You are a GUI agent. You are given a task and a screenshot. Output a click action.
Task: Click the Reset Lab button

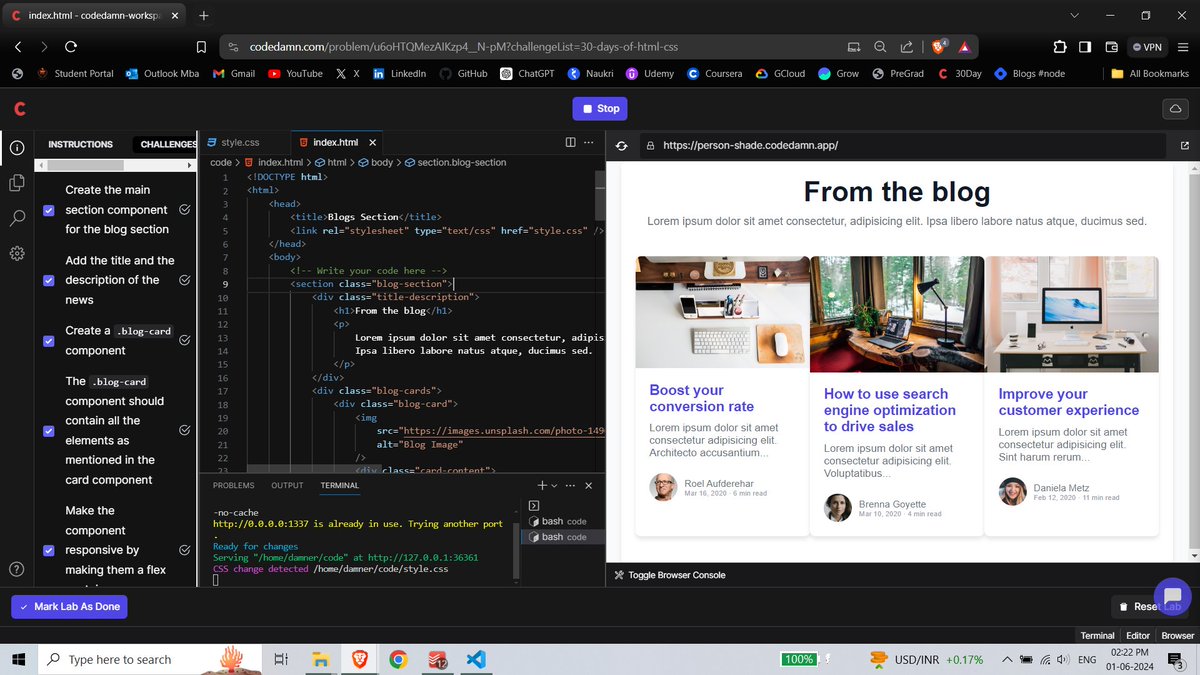1152,607
